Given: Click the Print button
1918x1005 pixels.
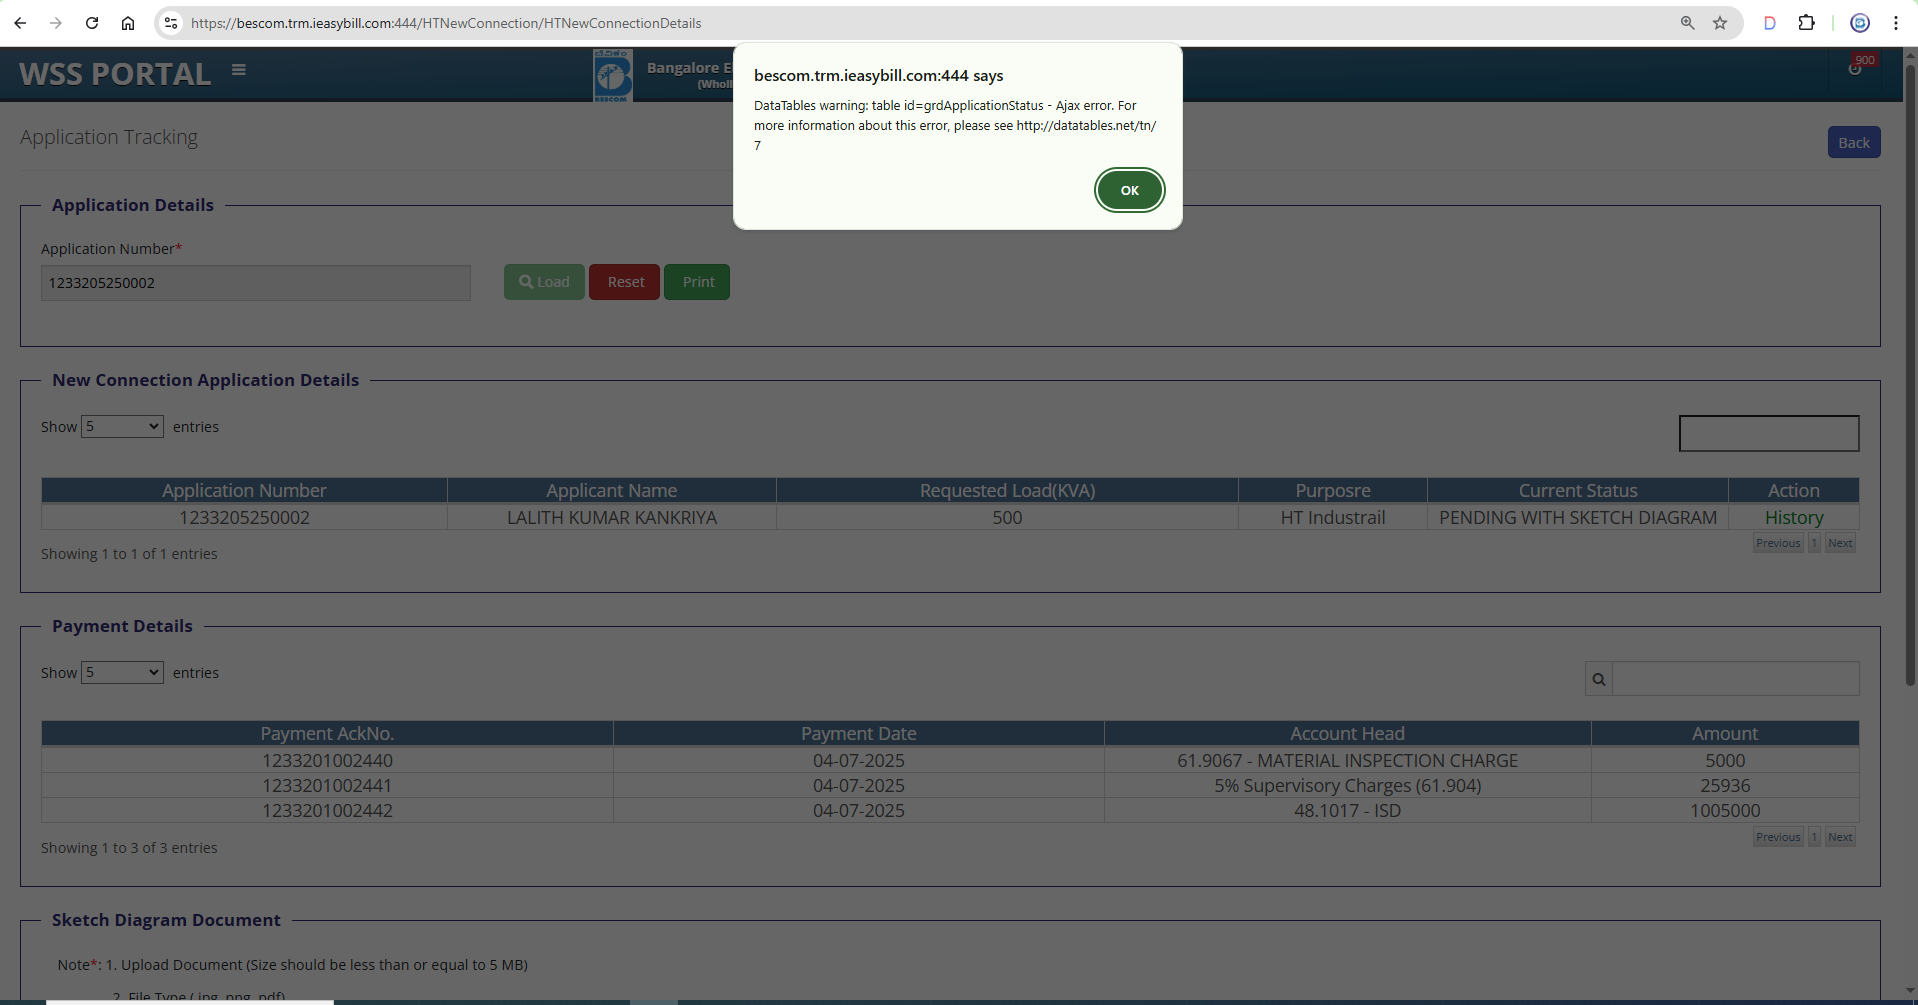Looking at the screenshot, I should pos(697,282).
